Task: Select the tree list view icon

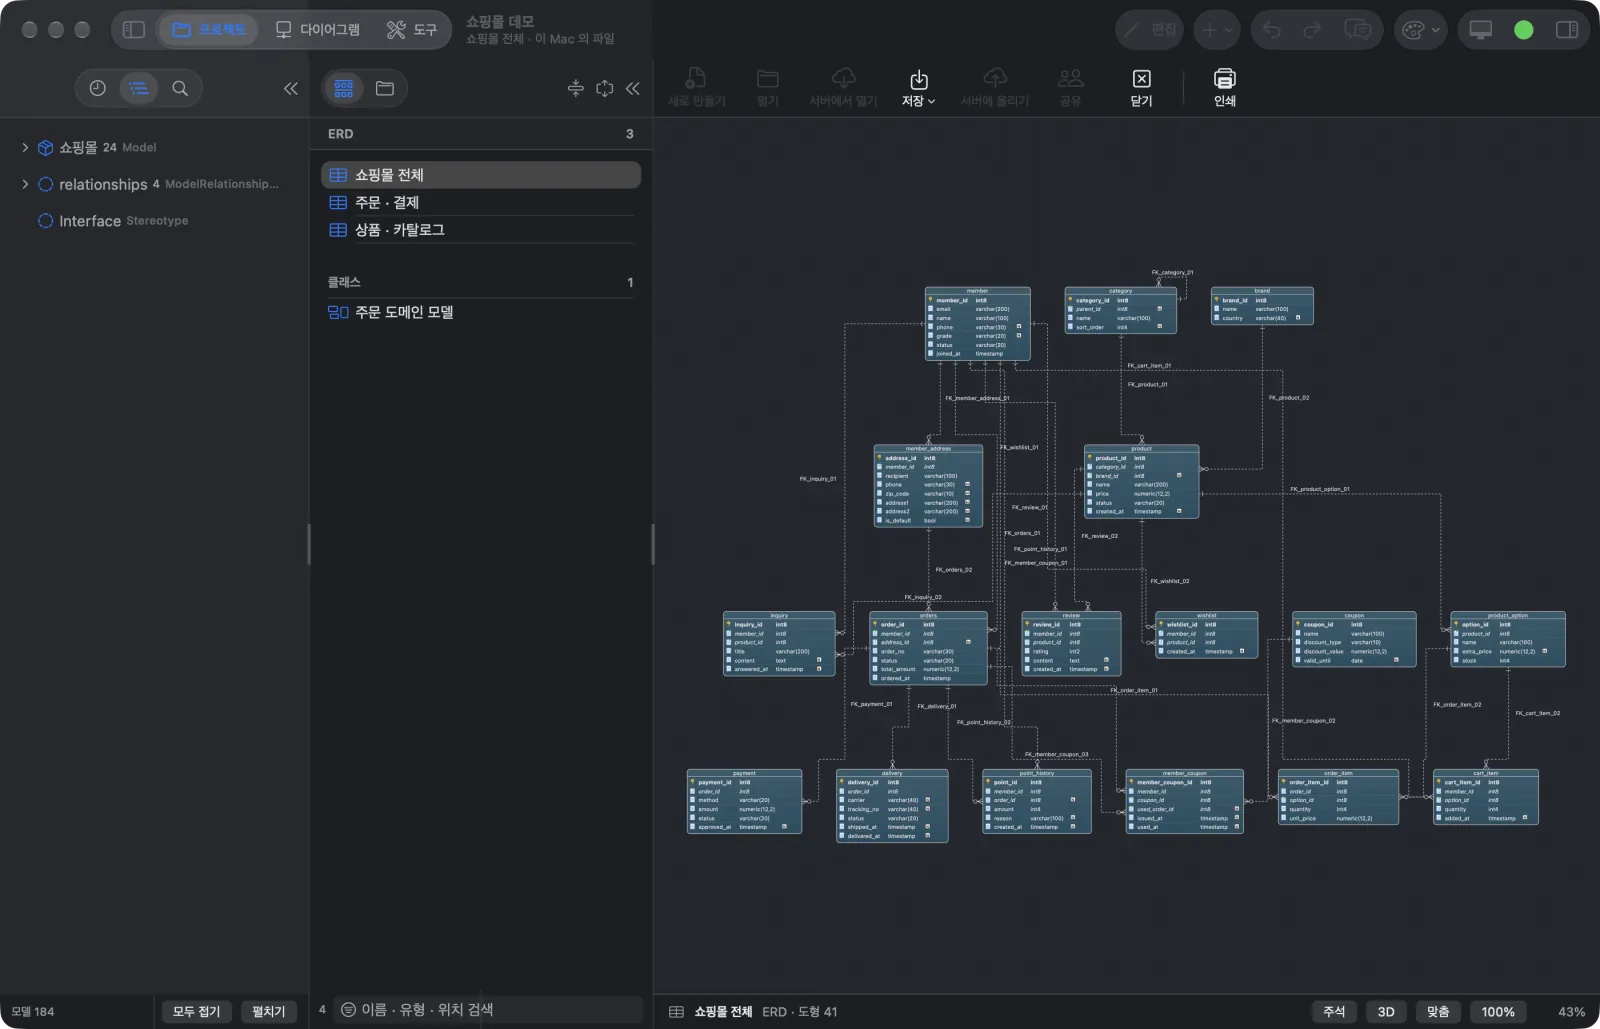Action: coord(139,88)
